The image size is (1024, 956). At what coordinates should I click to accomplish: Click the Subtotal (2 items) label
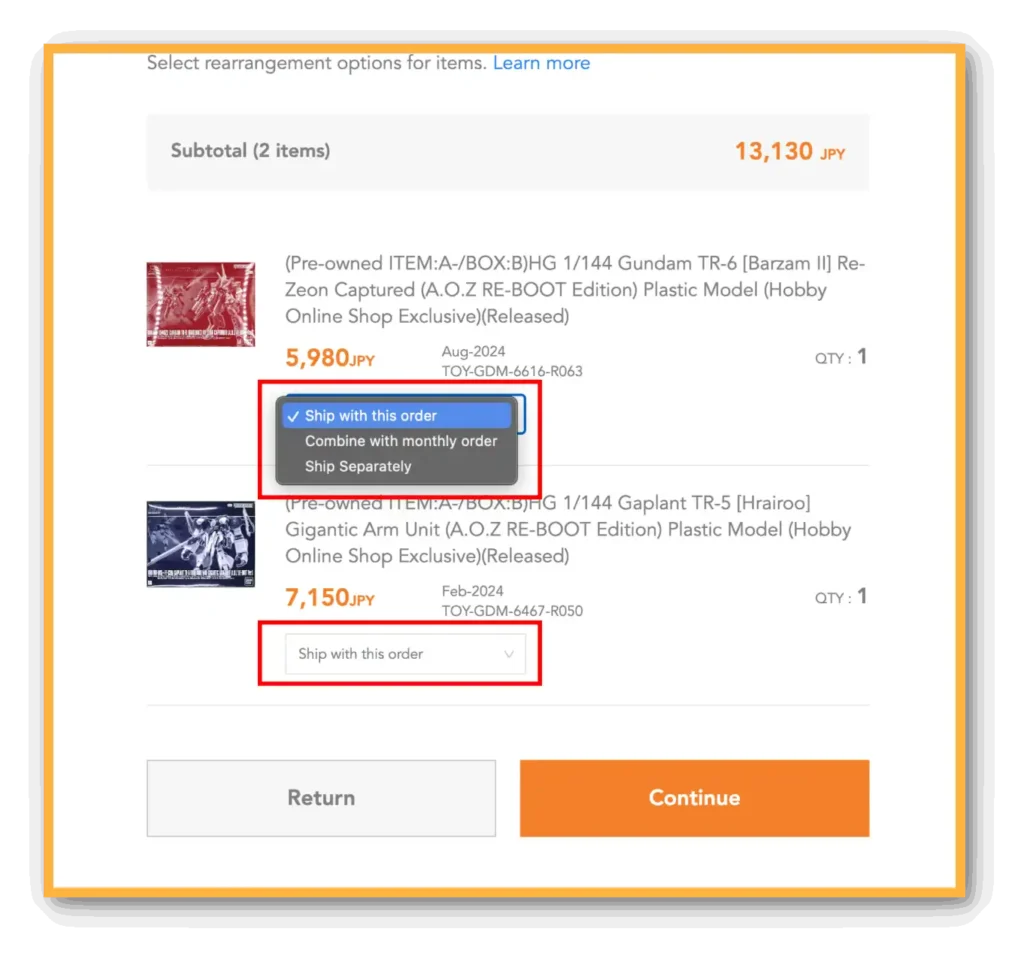click(250, 151)
